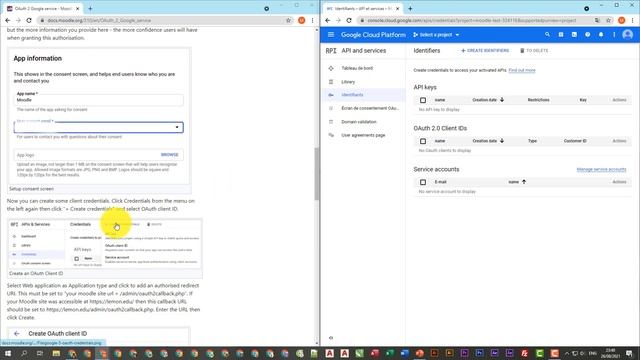Click the TO DELETE button
This screenshot has width=640, height=360.
tap(534, 51)
